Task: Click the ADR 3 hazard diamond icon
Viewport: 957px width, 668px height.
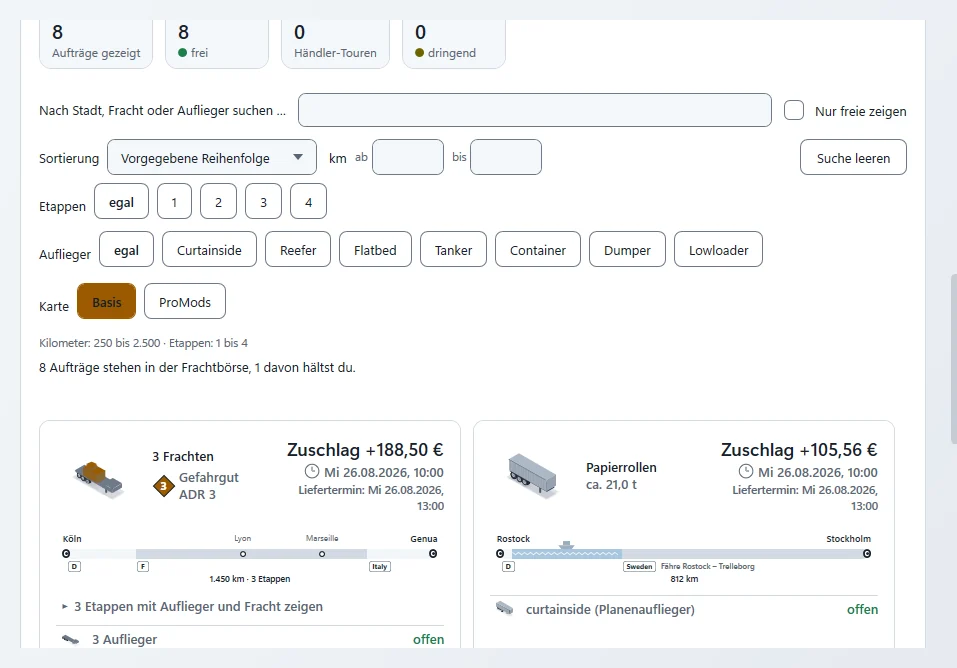Action: coord(164,486)
